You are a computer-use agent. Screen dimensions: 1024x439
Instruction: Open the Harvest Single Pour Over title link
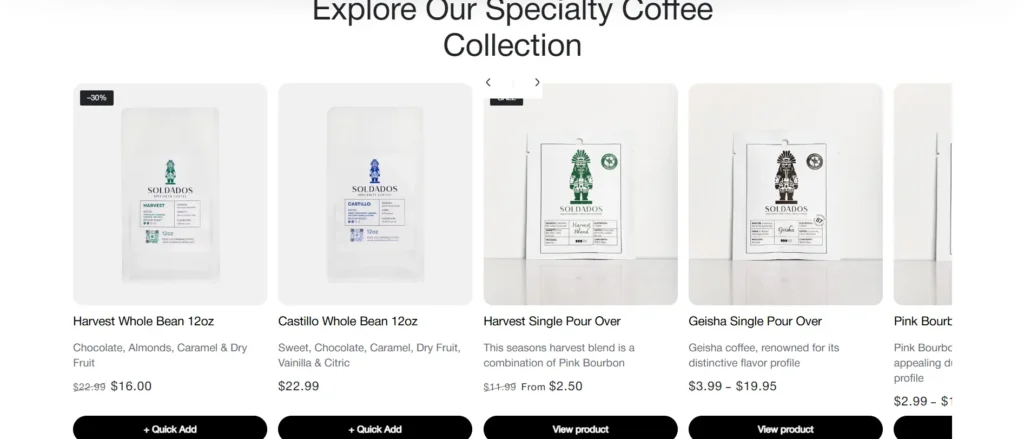click(552, 321)
